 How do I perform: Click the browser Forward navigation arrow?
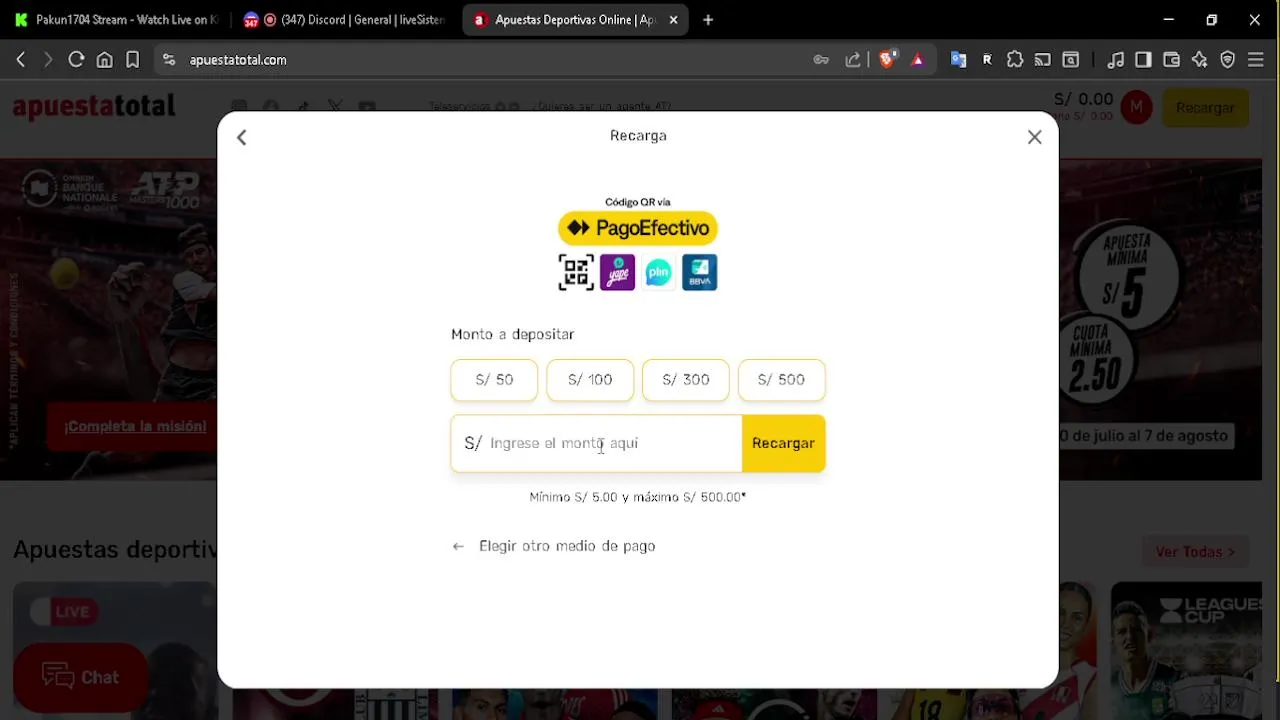pyautogui.click(x=47, y=60)
